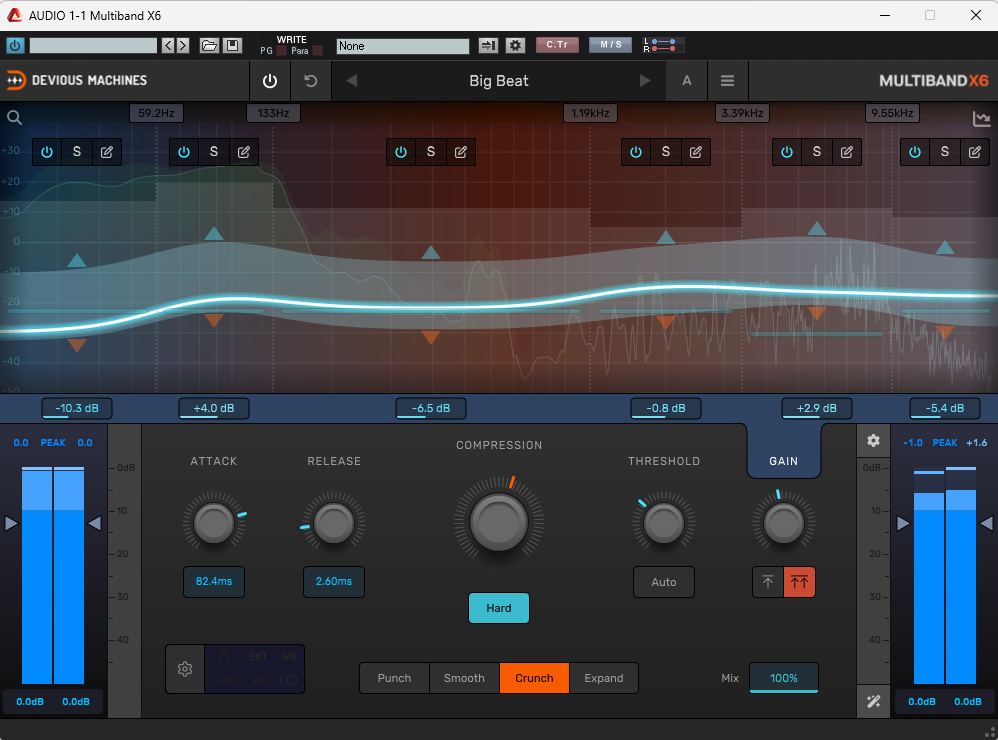The image size is (998, 740).
Task: Toggle the Multiband X6 main power button
Action: pos(270,81)
